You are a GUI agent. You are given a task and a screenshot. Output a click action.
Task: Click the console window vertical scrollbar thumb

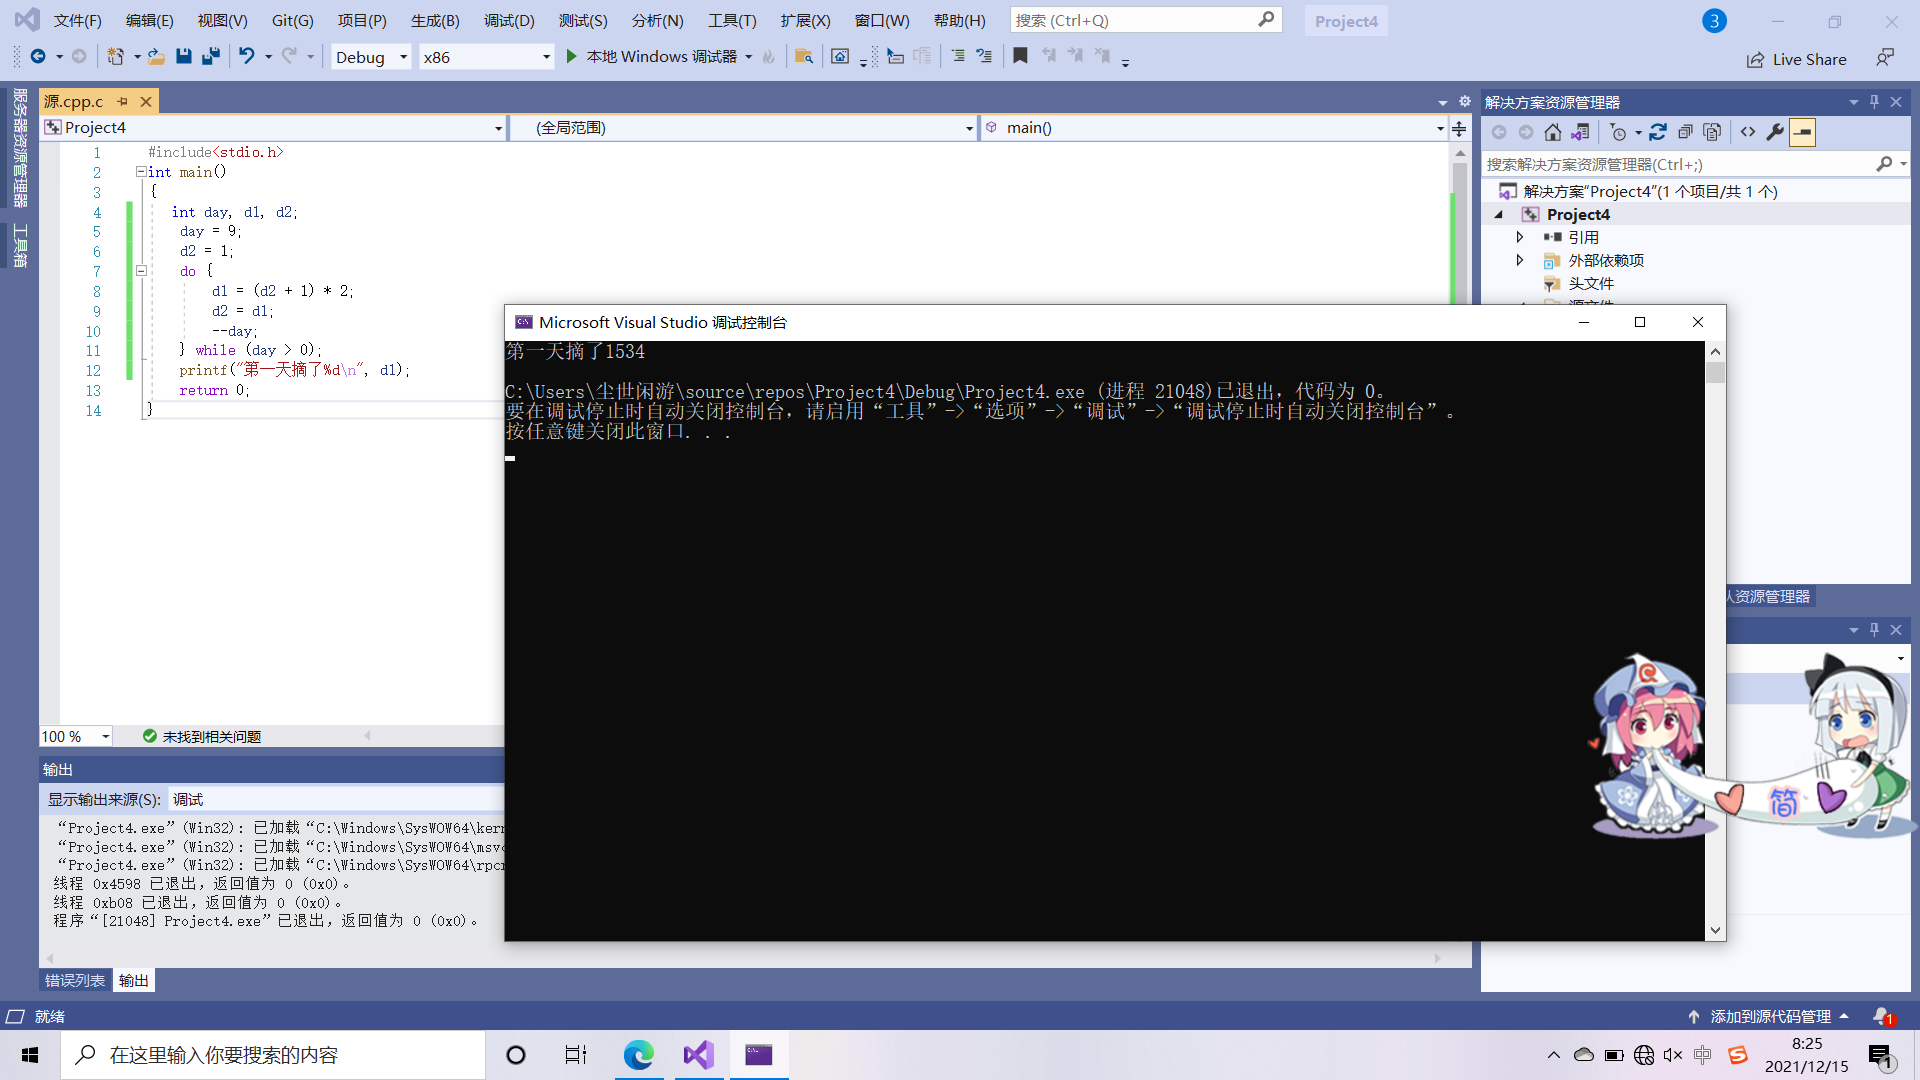point(1715,373)
